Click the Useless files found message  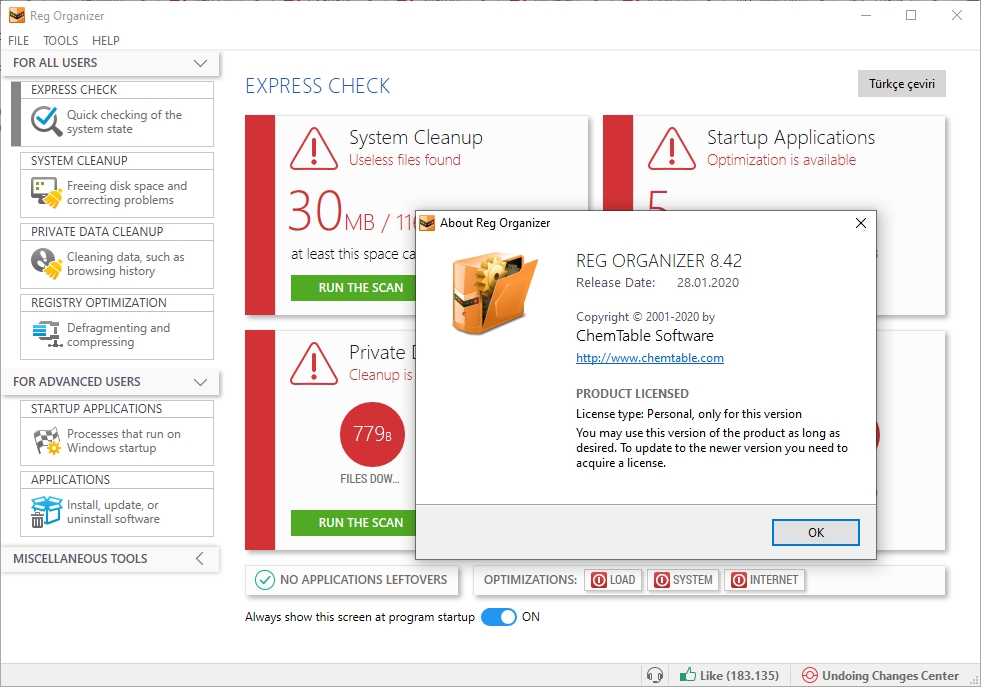point(405,160)
